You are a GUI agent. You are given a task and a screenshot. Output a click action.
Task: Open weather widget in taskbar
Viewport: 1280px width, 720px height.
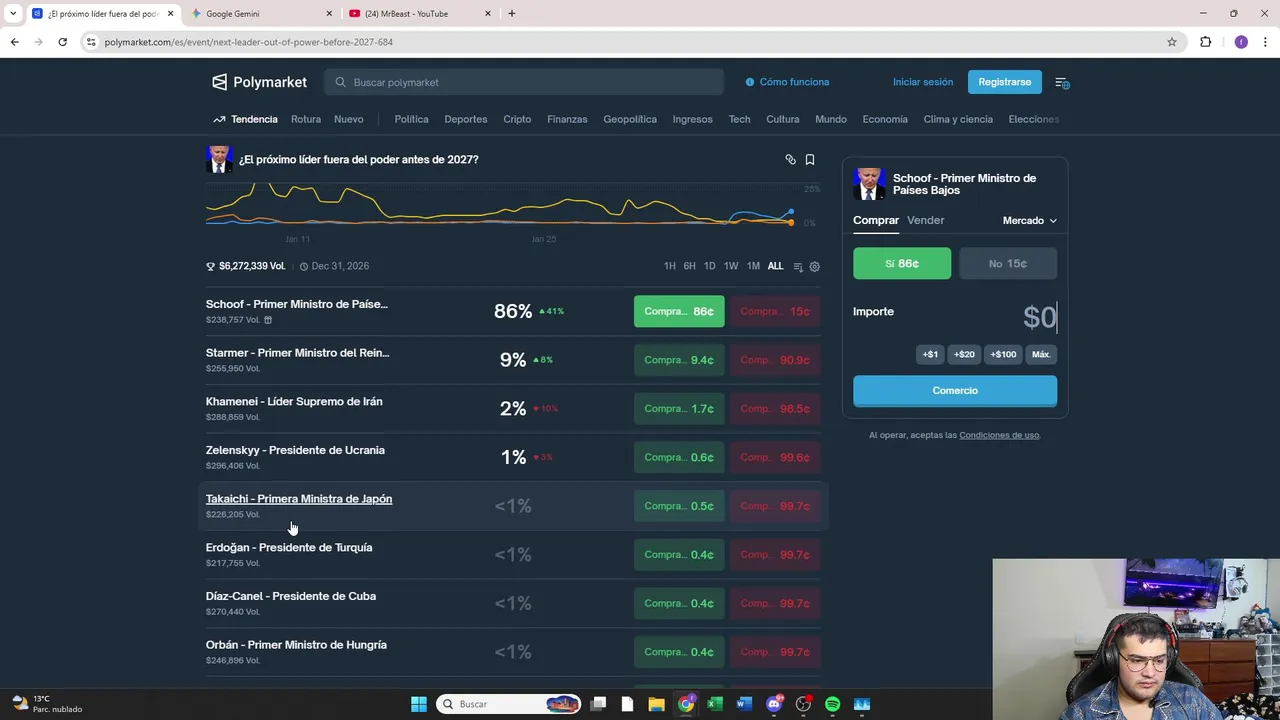(46, 704)
